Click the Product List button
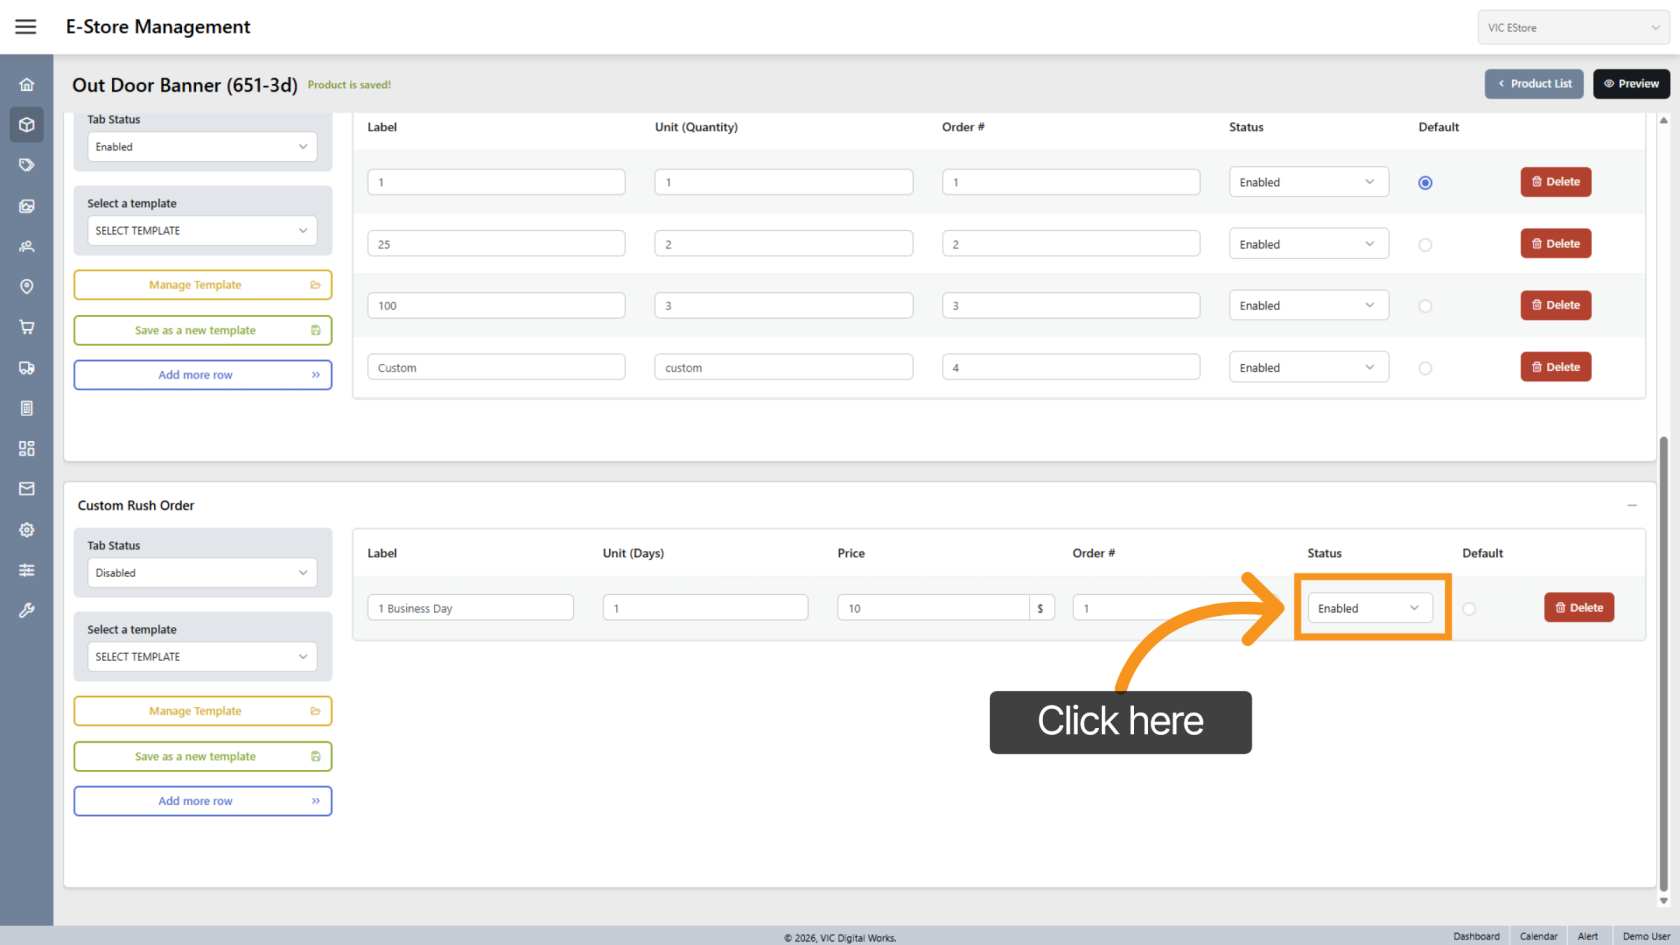Screen dimensions: 1680x945 click(1534, 84)
